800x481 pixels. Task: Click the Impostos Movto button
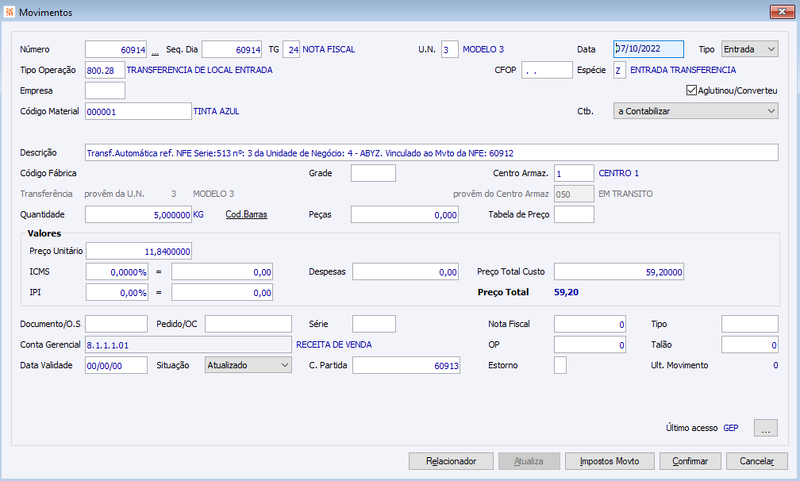[x=609, y=461]
